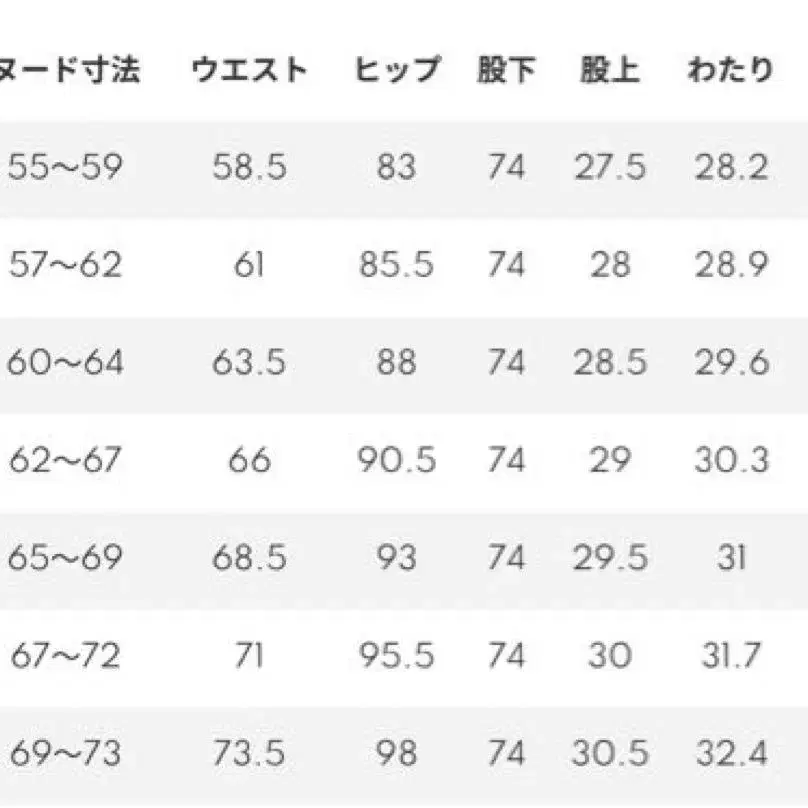The height and width of the screenshot is (808, 808).
Task: Select the 股上 column header
Action: (609, 71)
